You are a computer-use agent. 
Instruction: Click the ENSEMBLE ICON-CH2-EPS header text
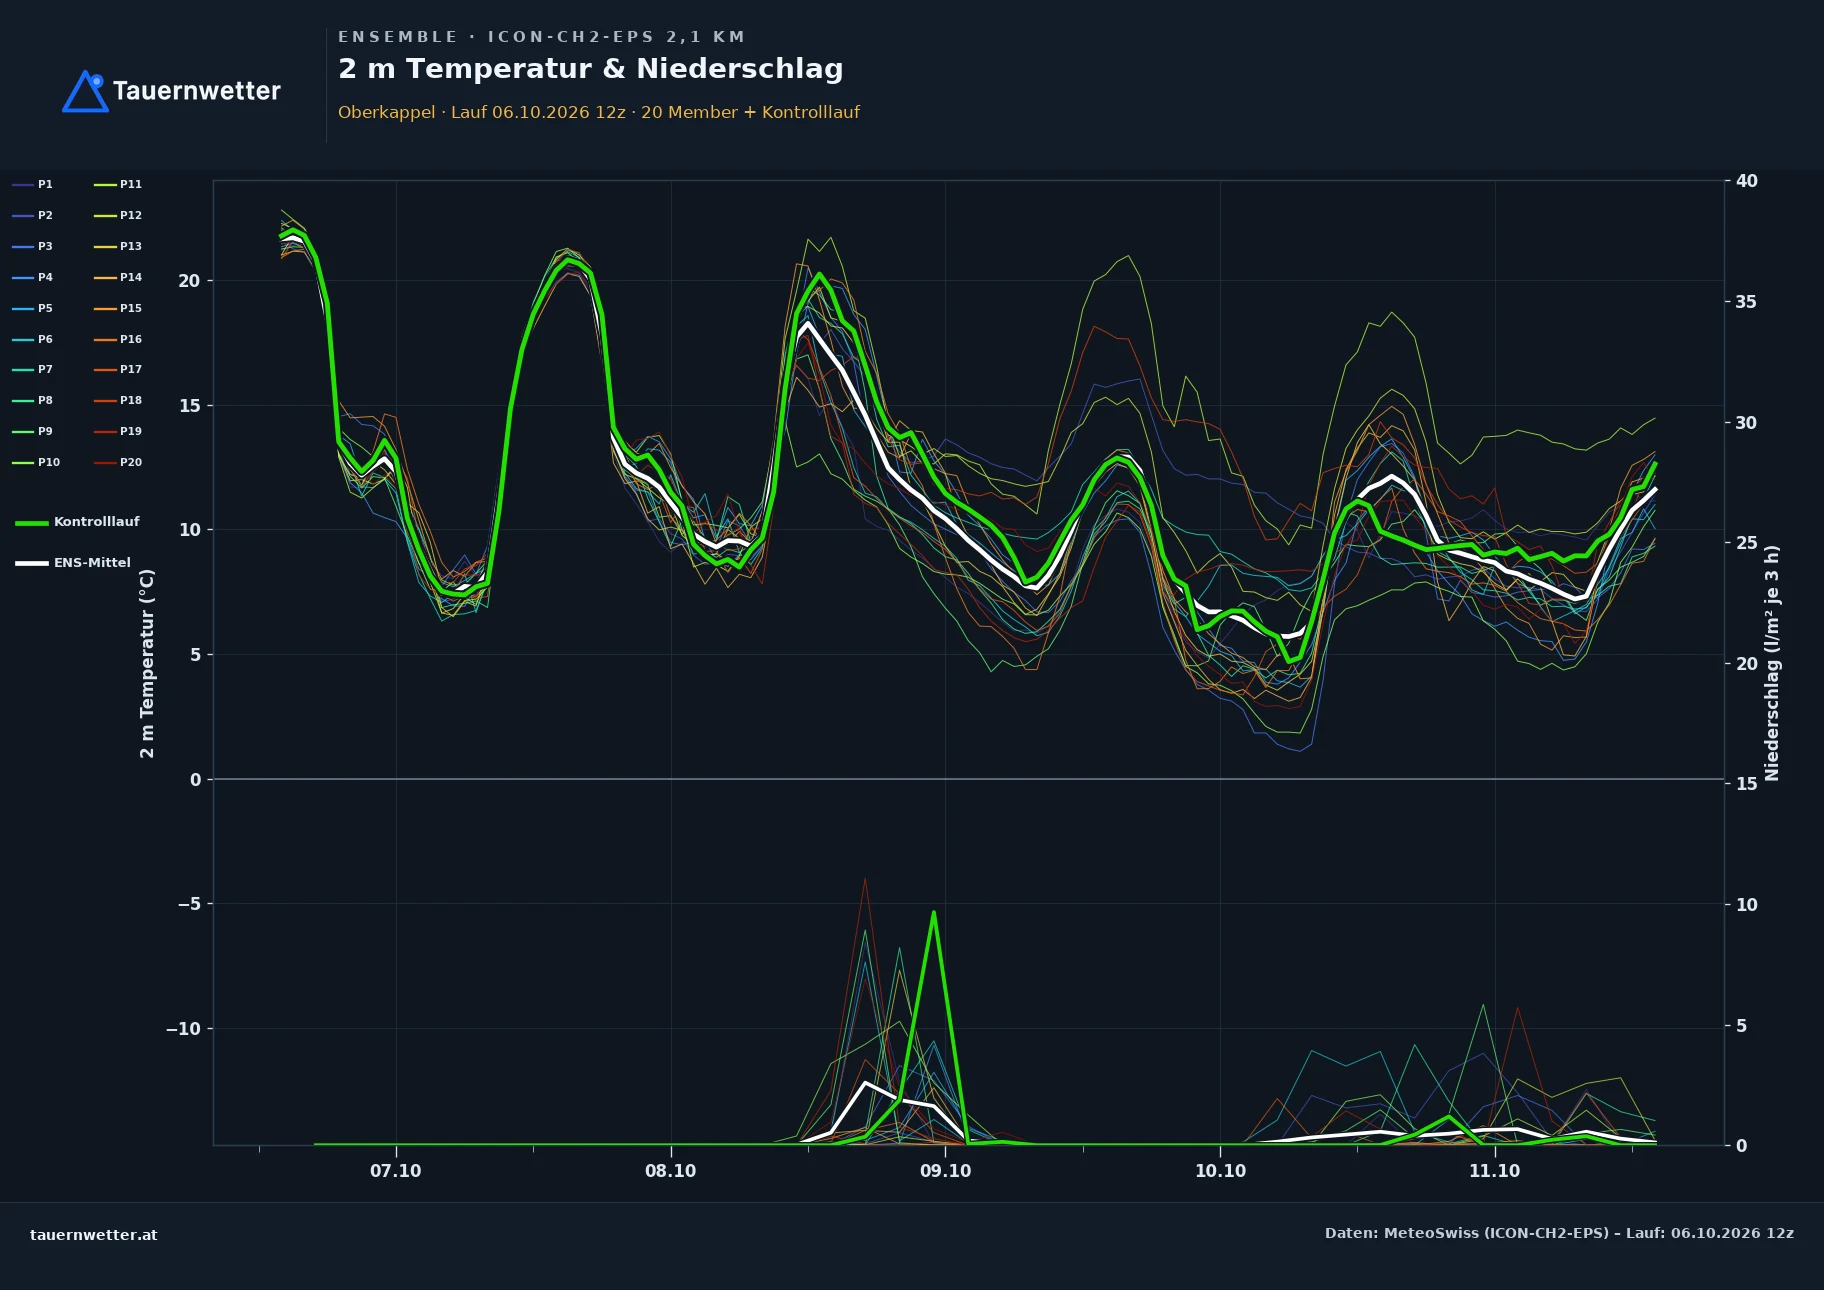click(x=542, y=37)
